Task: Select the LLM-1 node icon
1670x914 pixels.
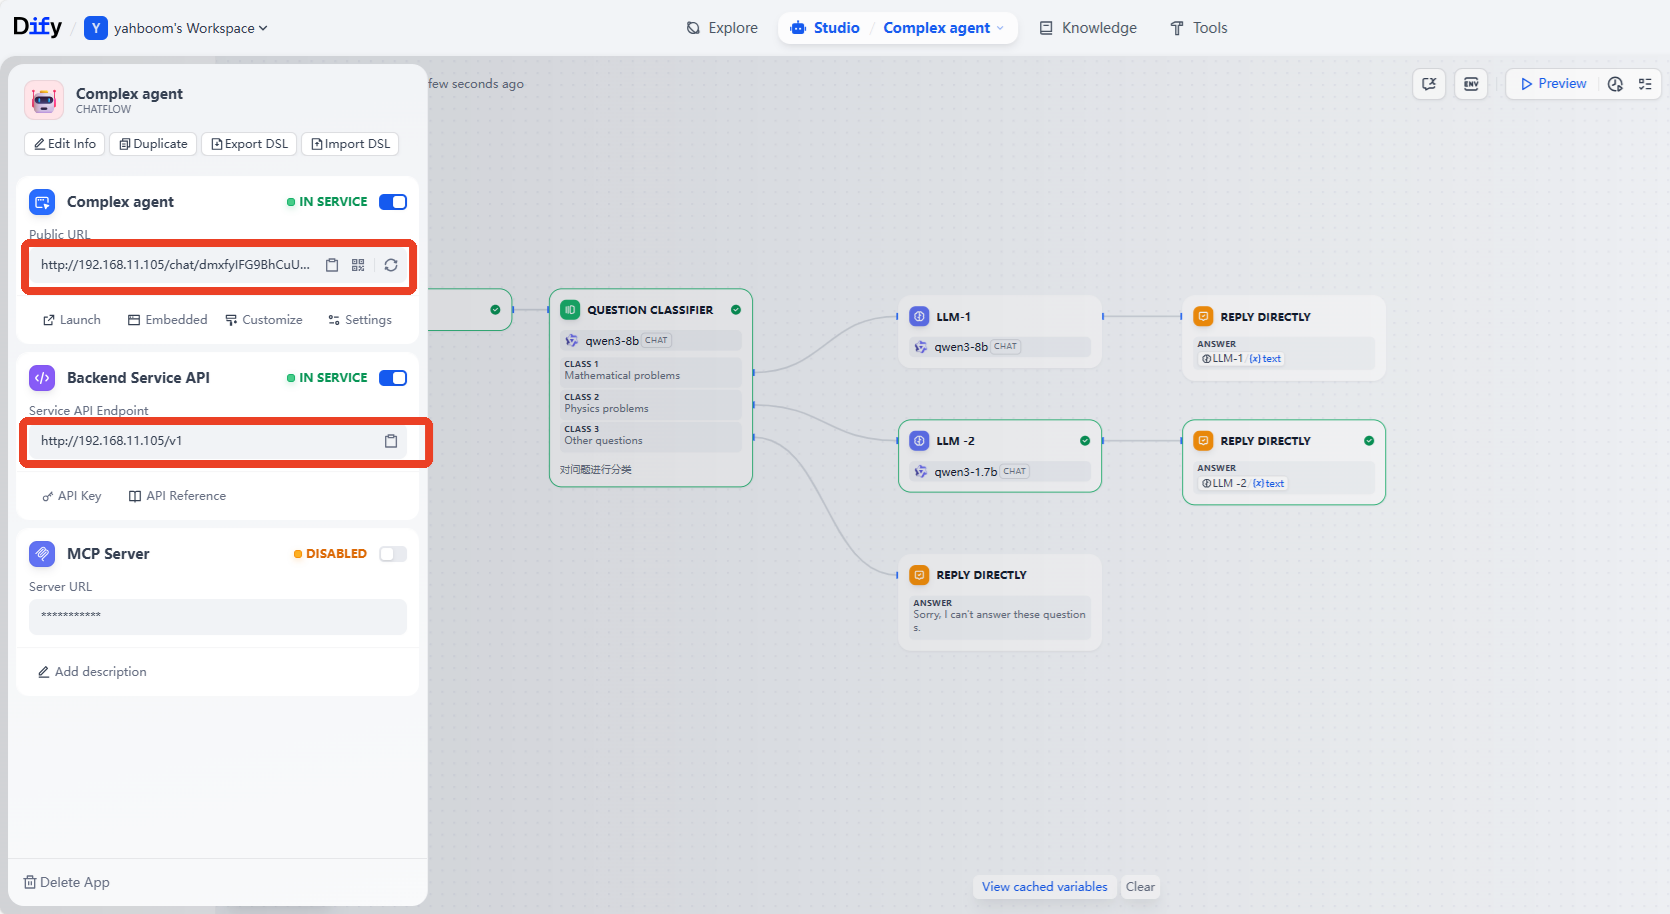Action: point(919,317)
